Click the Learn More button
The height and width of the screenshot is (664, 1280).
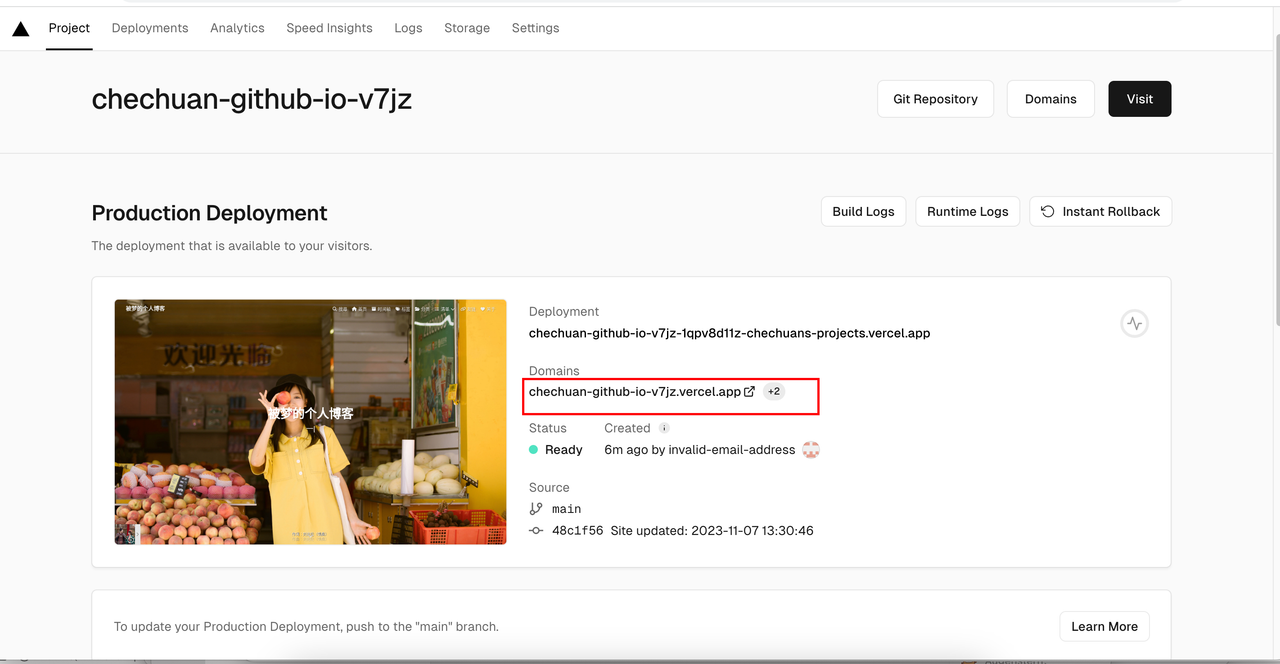1105,626
